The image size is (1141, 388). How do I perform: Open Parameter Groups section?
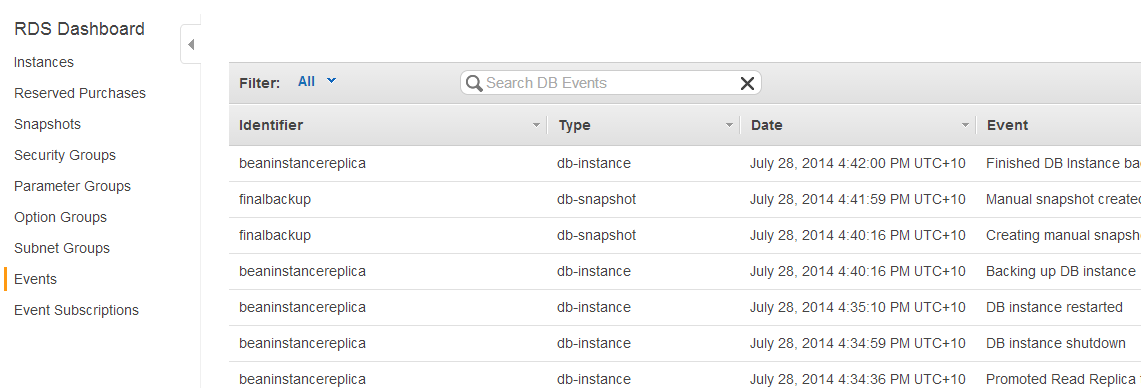(72, 186)
